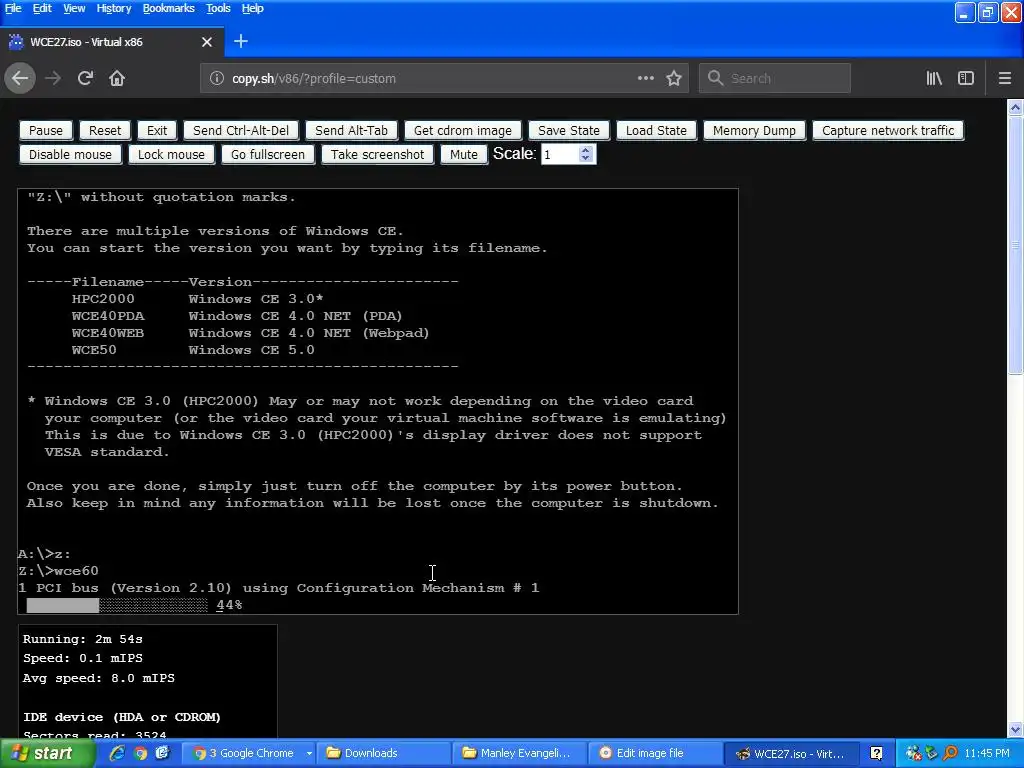The height and width of the screenshot is (768, 1024).
Task: Go back with the browser back arrow
Action: [20, 78]
